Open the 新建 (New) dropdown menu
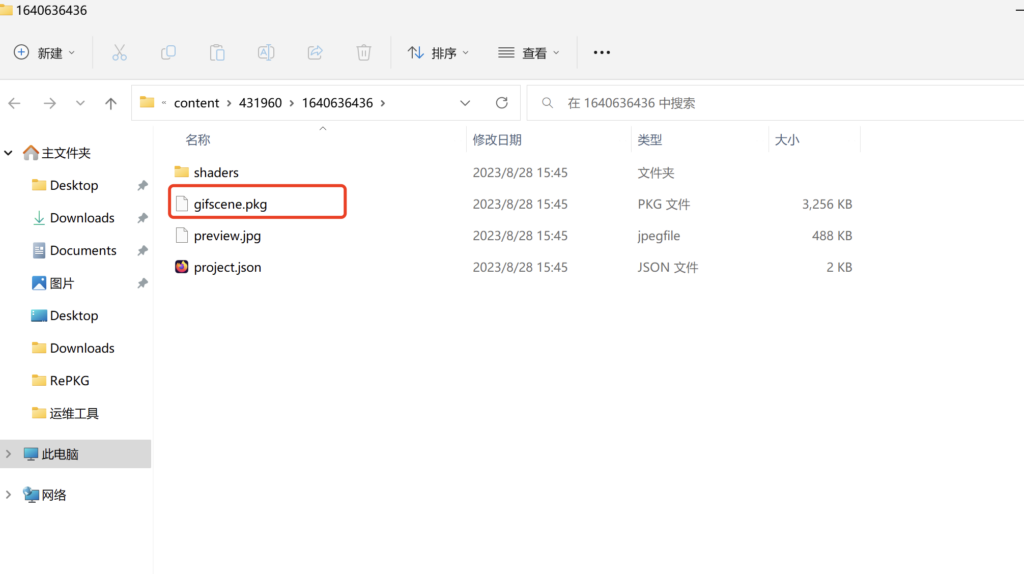 45,53
